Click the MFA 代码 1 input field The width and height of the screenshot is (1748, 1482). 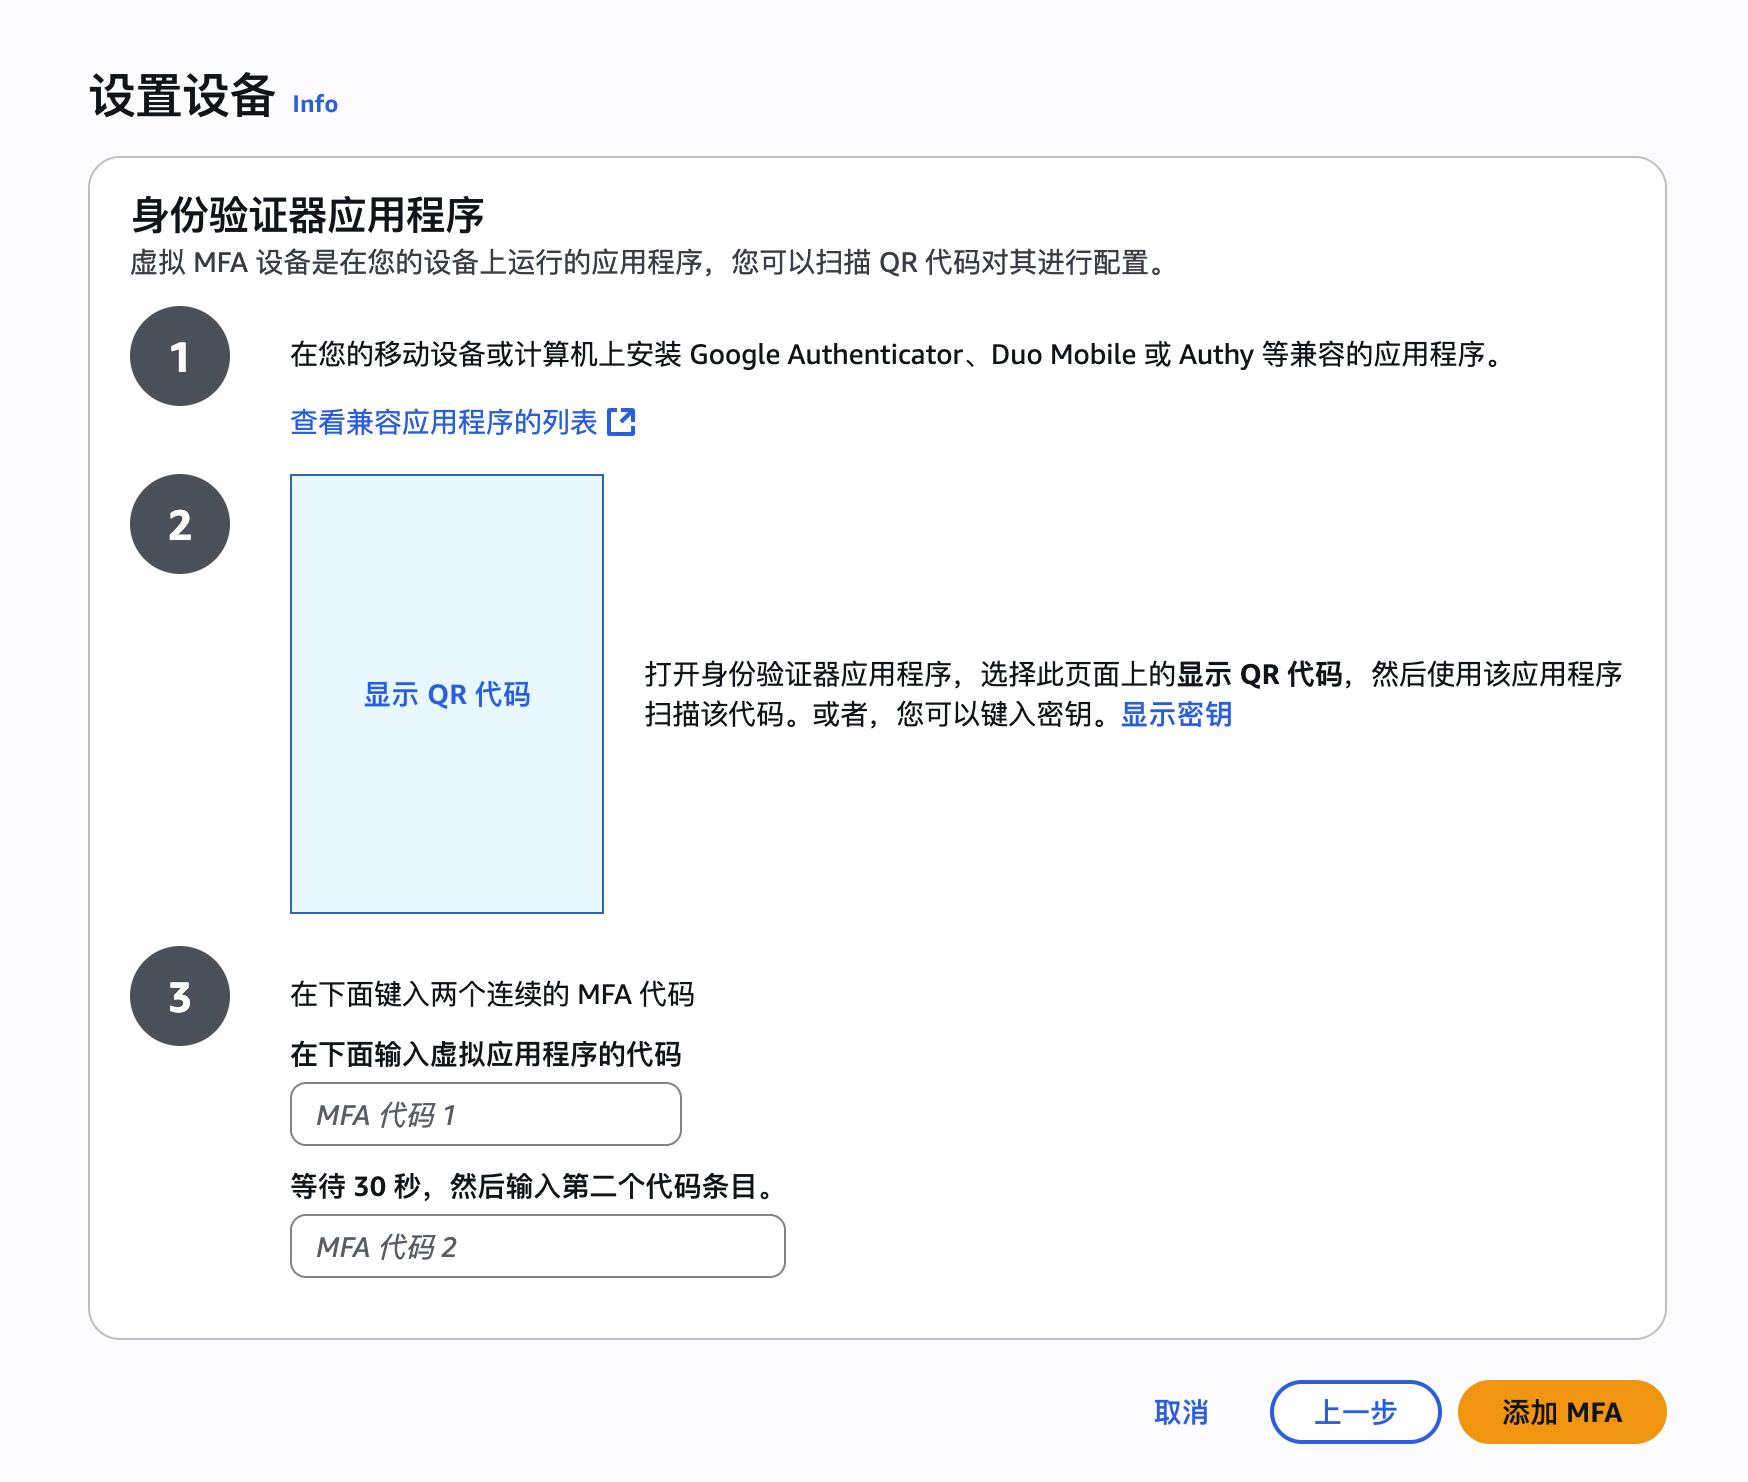coord(484,1113)
